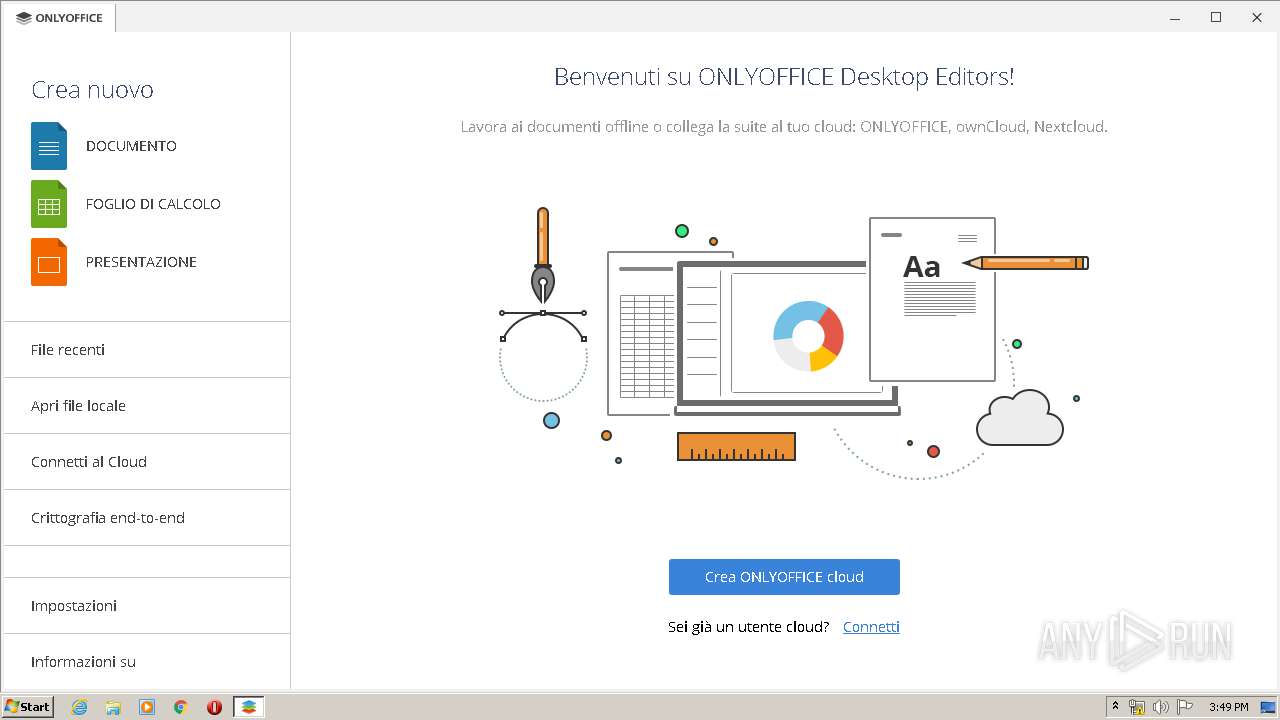The height and width of the screenshot is (720, 1280).
Task: Click the orange Presentazione file icon
Action: tap(49, 262)
